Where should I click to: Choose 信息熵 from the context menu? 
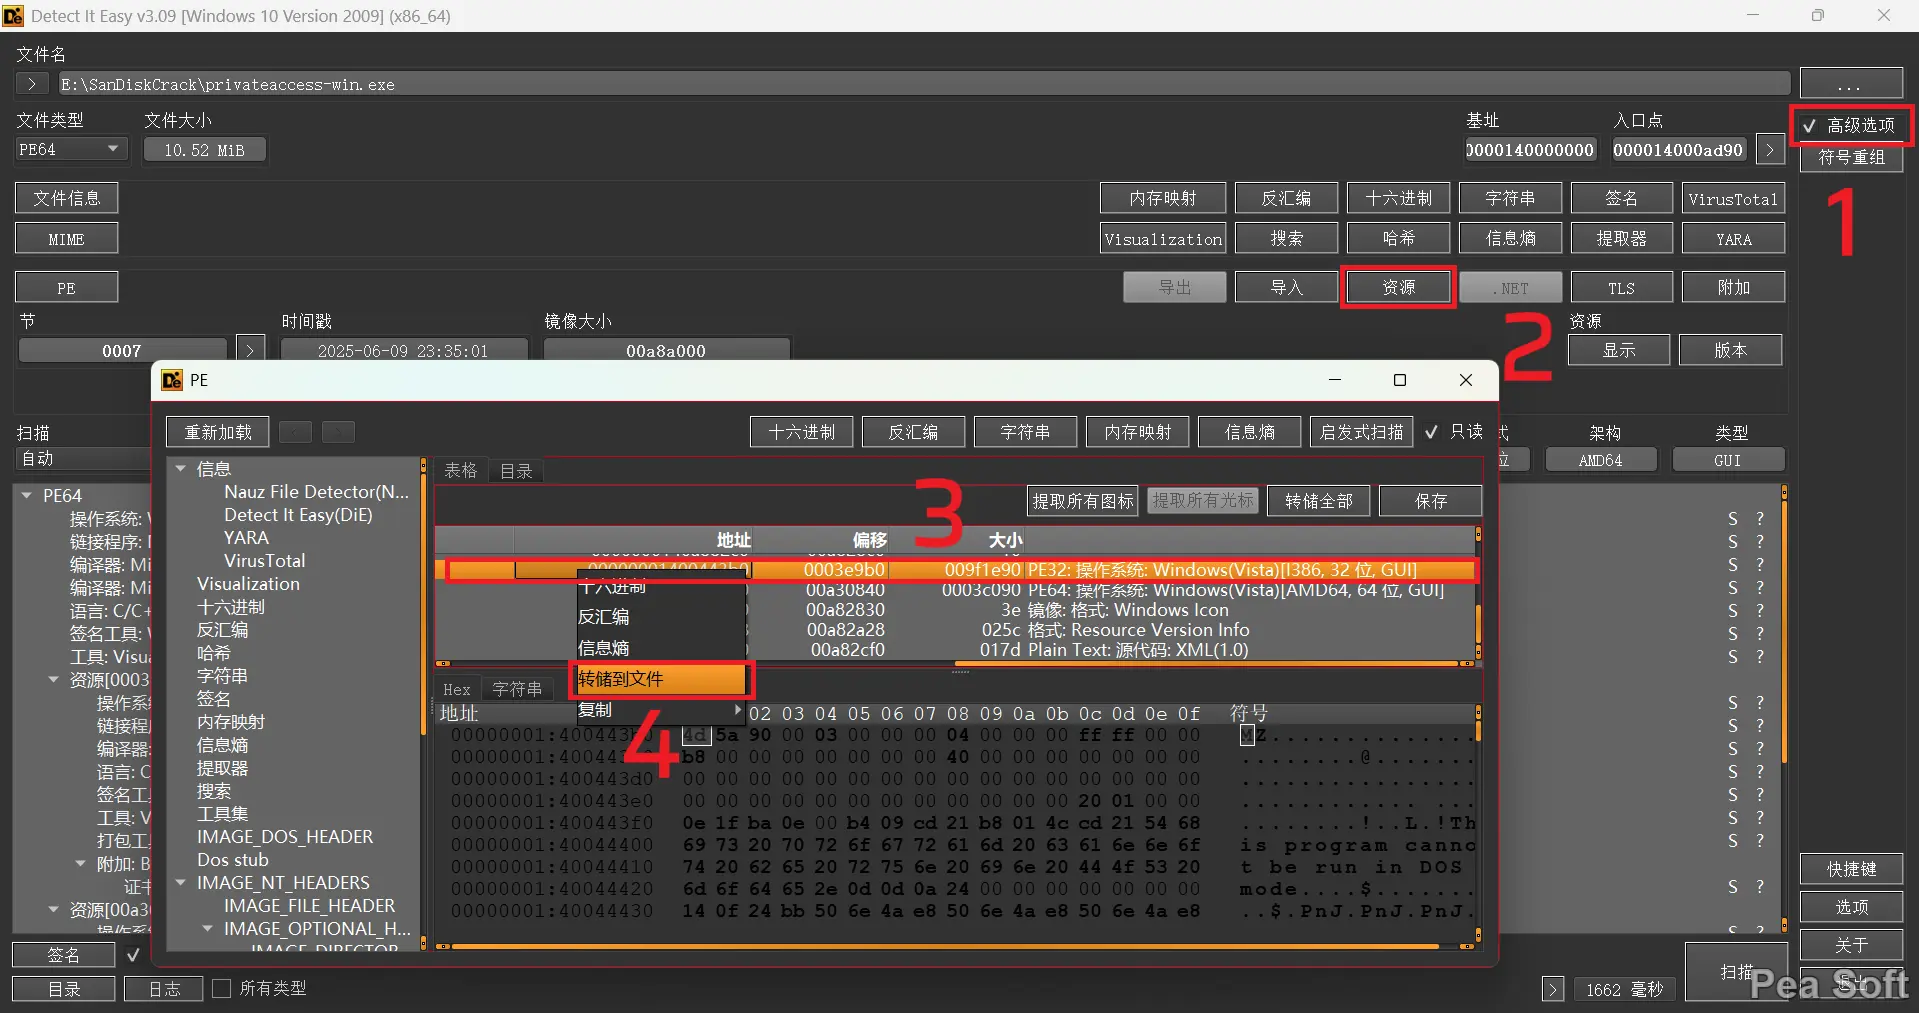point(660,648)
